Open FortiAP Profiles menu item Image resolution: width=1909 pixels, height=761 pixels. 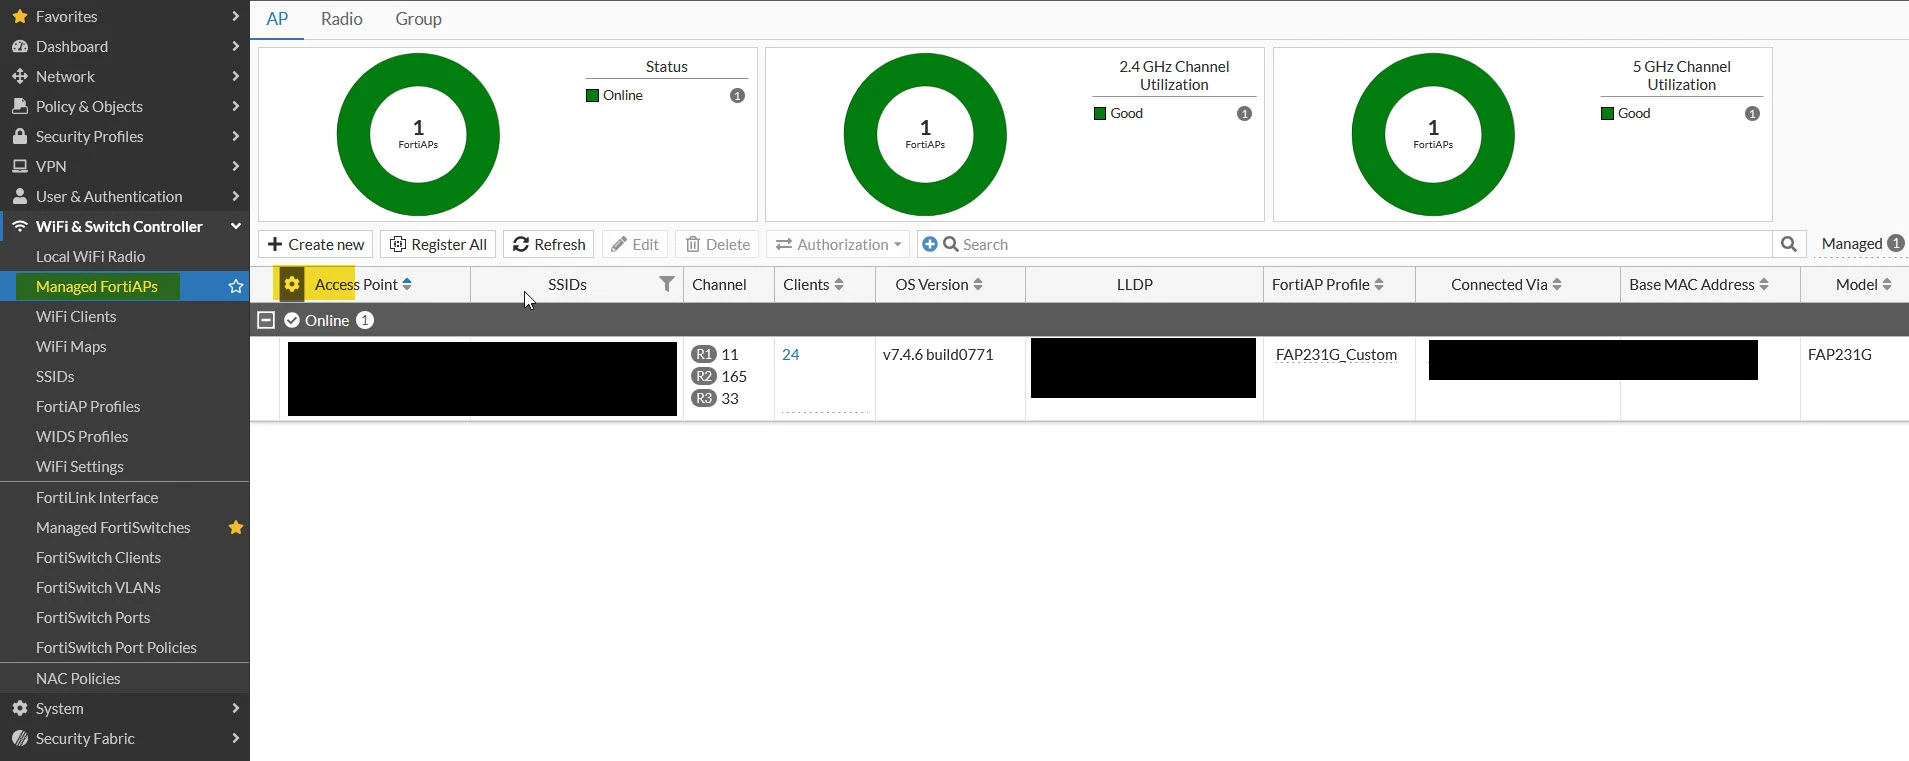[88, 406]
